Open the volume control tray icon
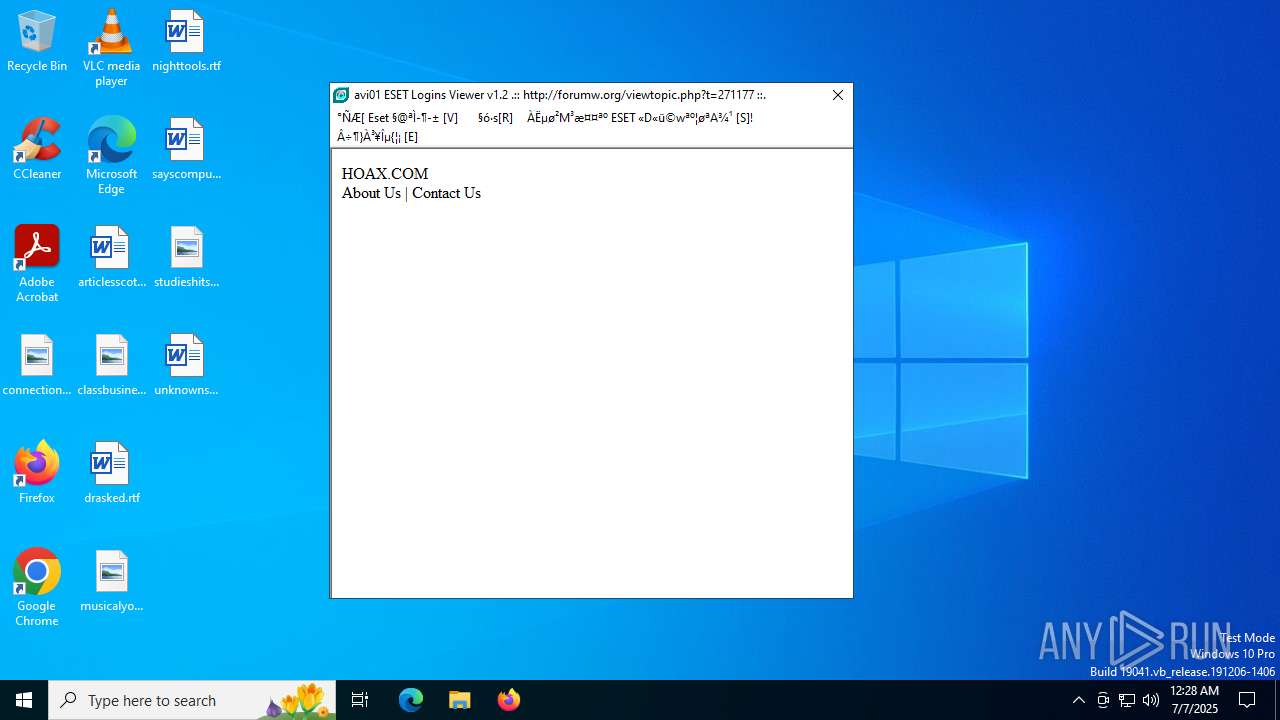The image size is (1280, 720). click(1151, 700)
